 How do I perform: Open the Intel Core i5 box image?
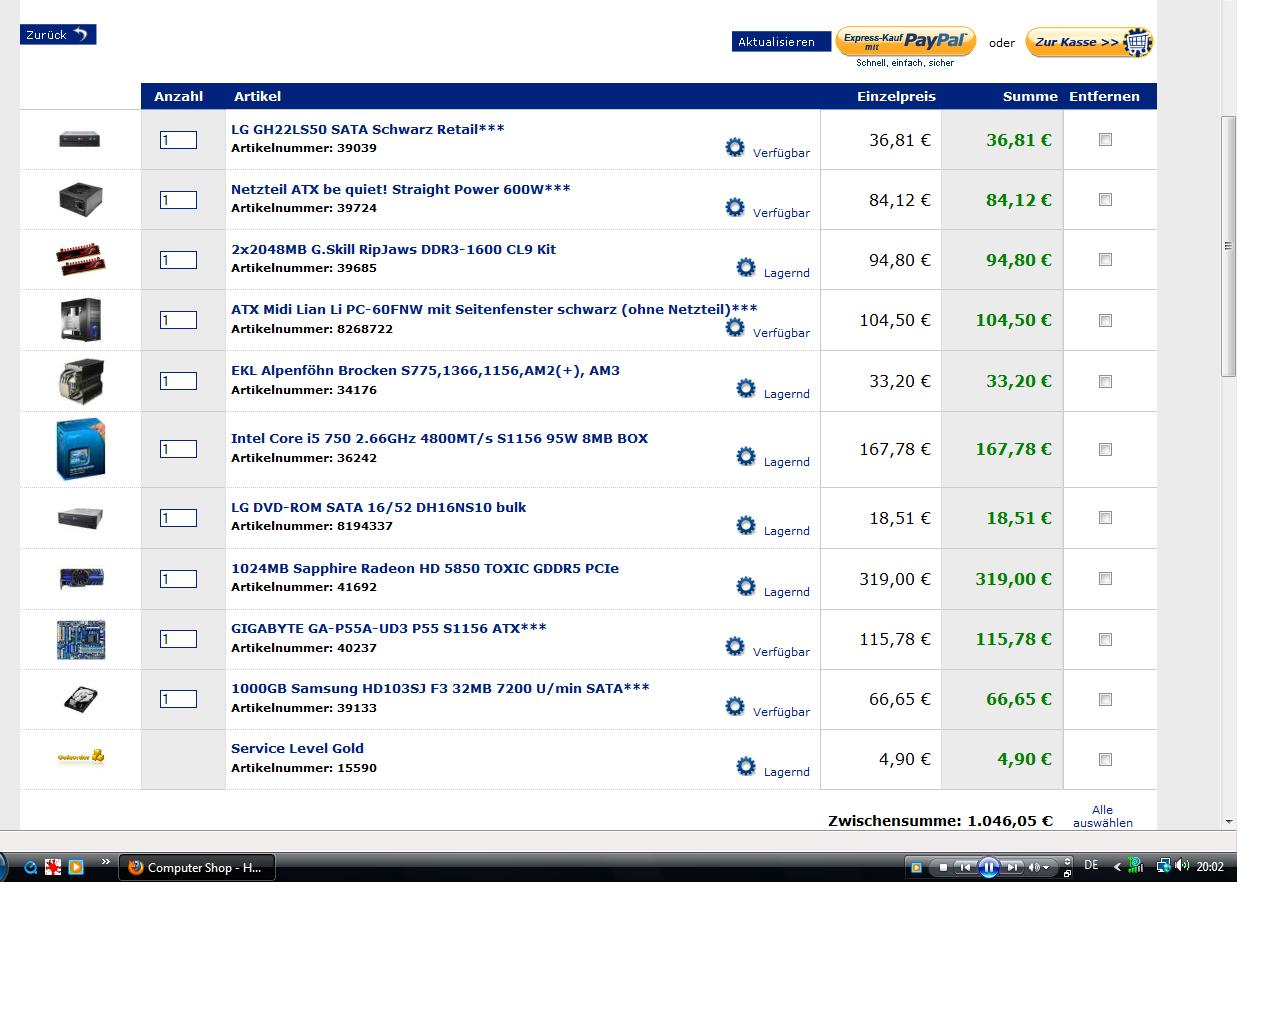pyautogui.click(x=80, y=449)
